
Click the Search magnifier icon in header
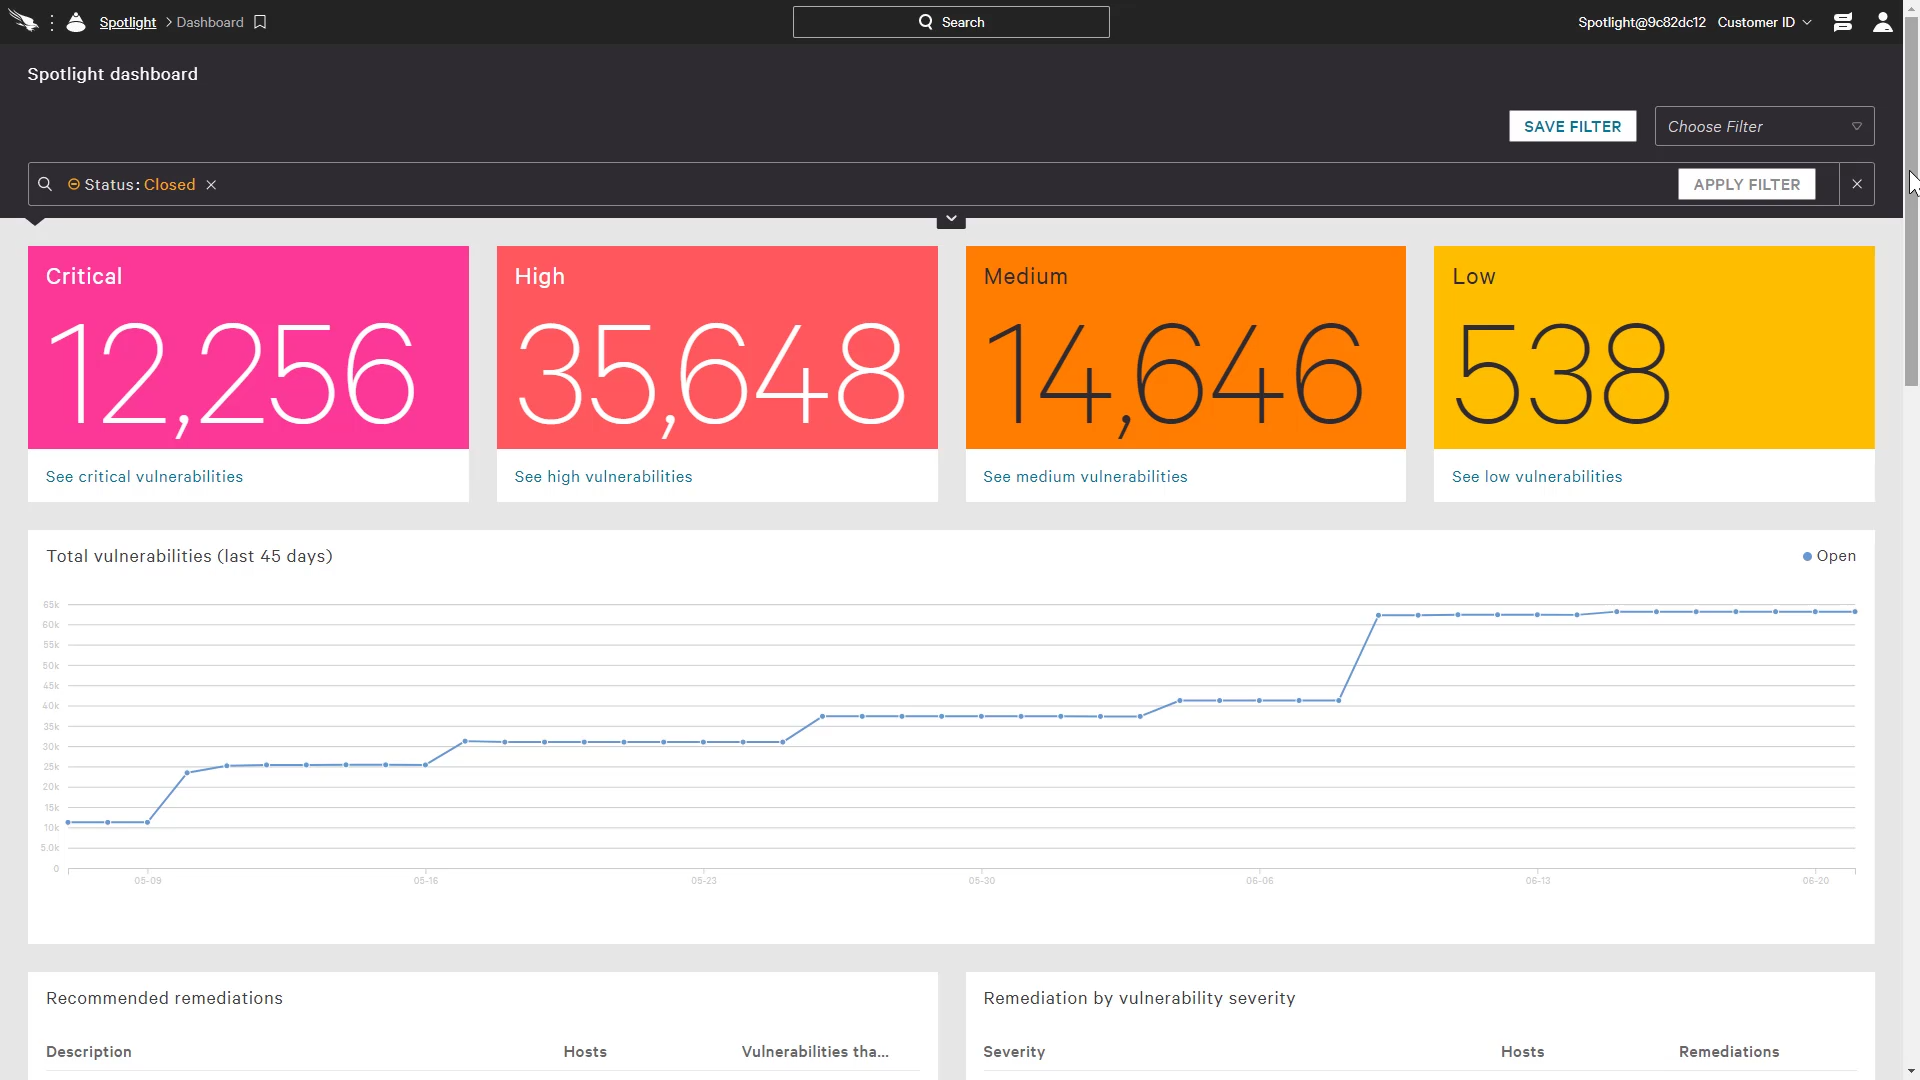pyautogui.click(x=926, y=22)
